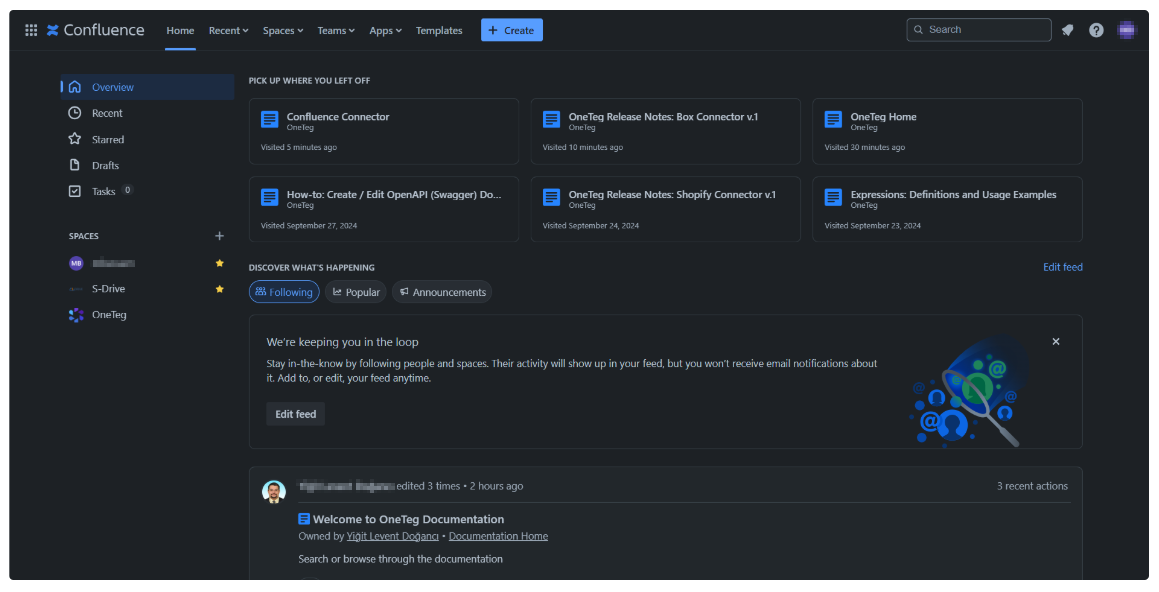
Task: Switch to the Announcements feed tab
Action: (x=442, y=292)
